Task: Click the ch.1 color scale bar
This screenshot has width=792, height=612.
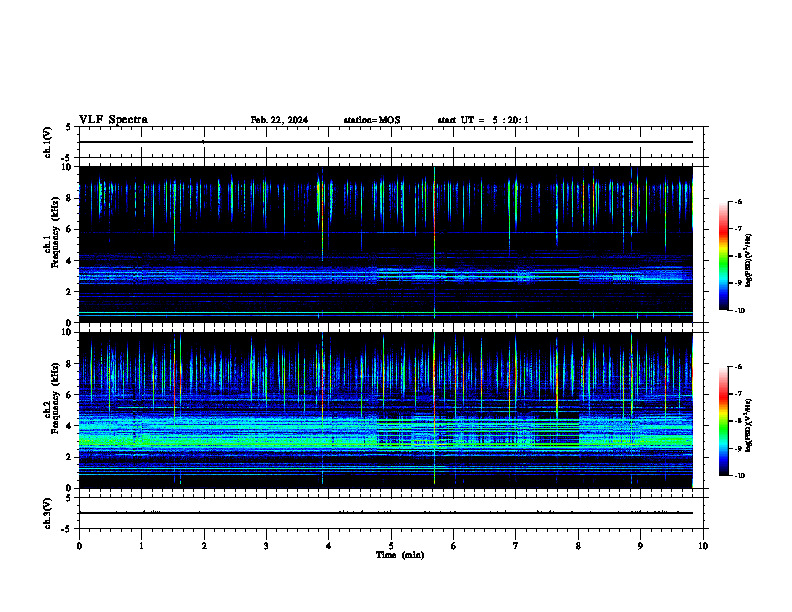Action: coord(723,256)
